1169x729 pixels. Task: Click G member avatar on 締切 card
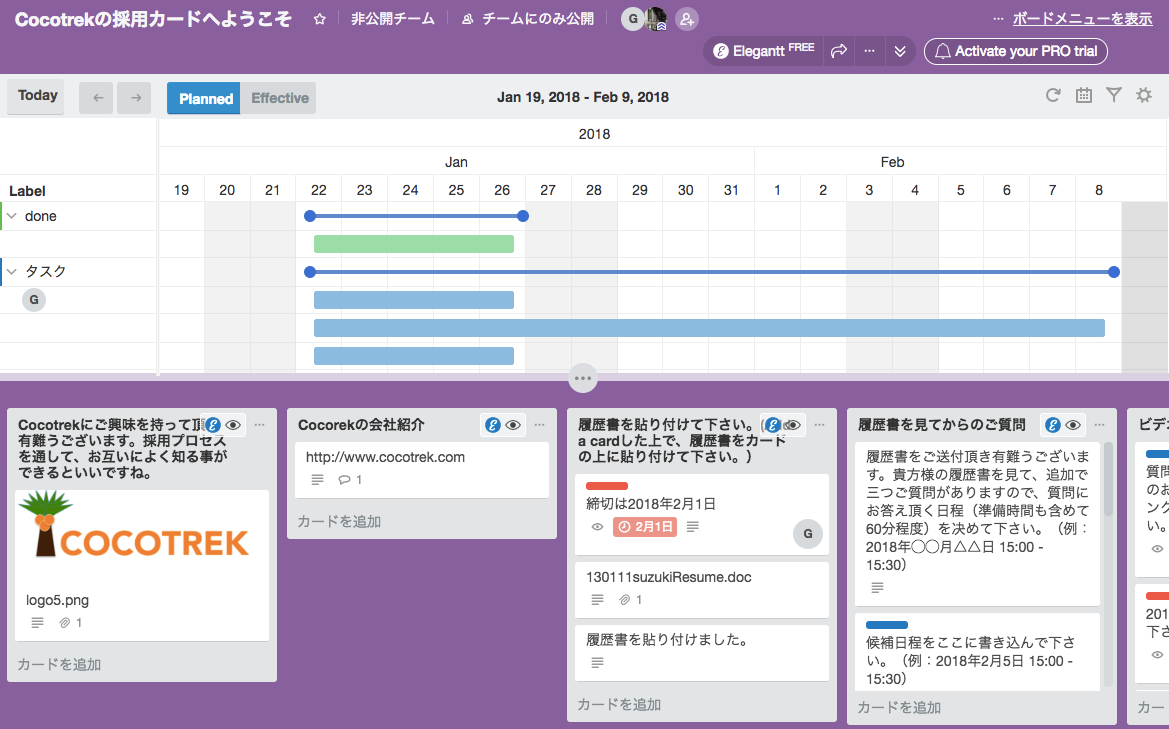807,534
